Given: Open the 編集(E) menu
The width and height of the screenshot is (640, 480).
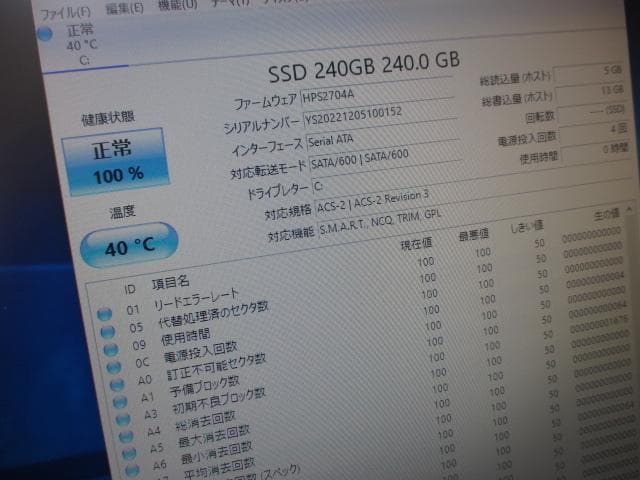Looking at the screenshot, I should (125, 8).
